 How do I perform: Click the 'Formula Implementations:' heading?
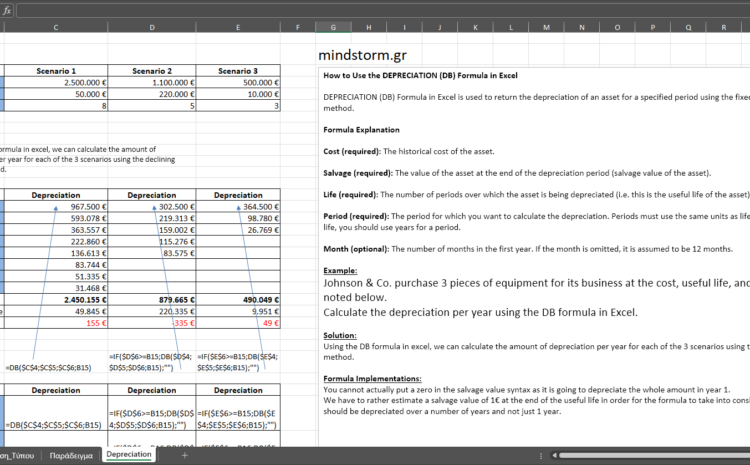pyautogui.click(x=372, y=378)
